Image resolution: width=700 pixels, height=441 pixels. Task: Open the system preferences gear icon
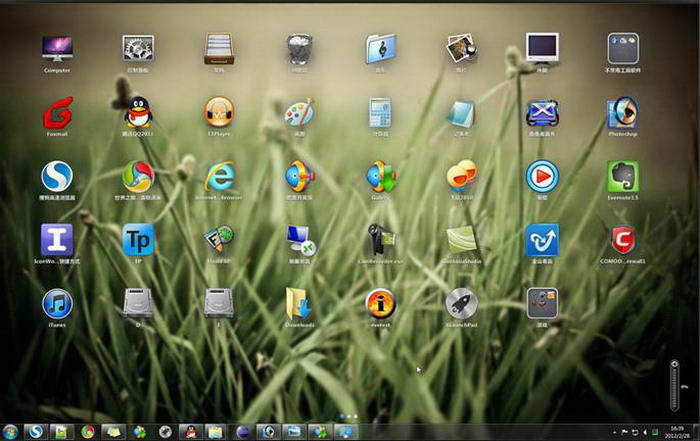[138, 49]
